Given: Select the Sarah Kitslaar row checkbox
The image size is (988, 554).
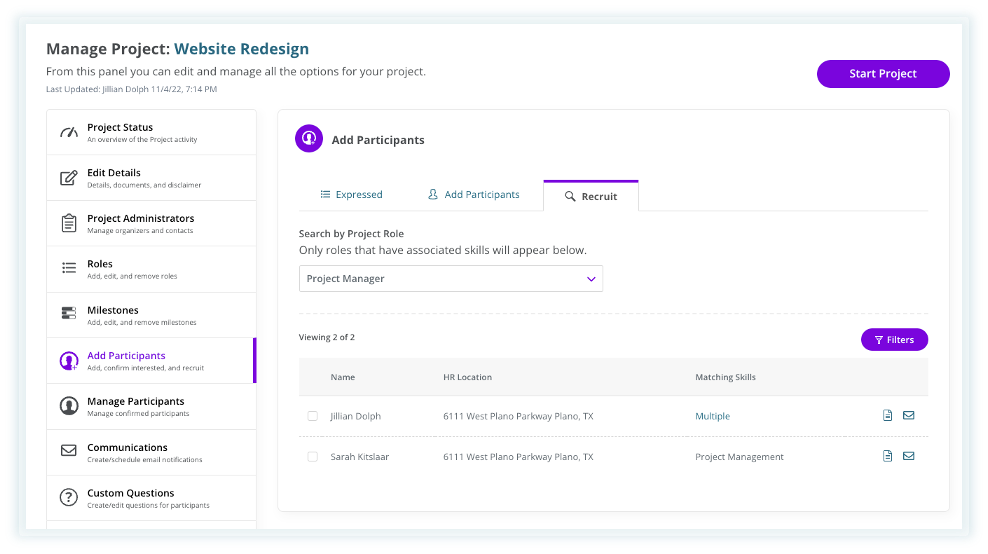Looking at the screenshot, I should click(x=313, y=457).
